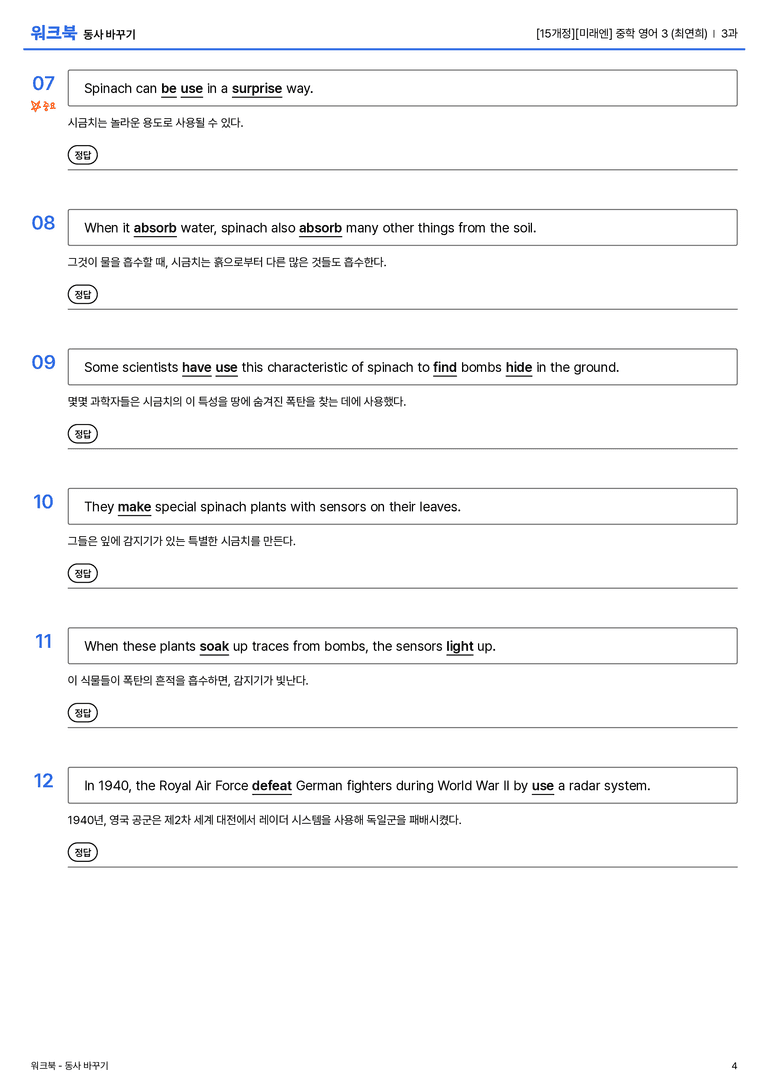Click the first underlined absorb in question 08
This screenshot has width=768, height=1087.
[155, 228]
